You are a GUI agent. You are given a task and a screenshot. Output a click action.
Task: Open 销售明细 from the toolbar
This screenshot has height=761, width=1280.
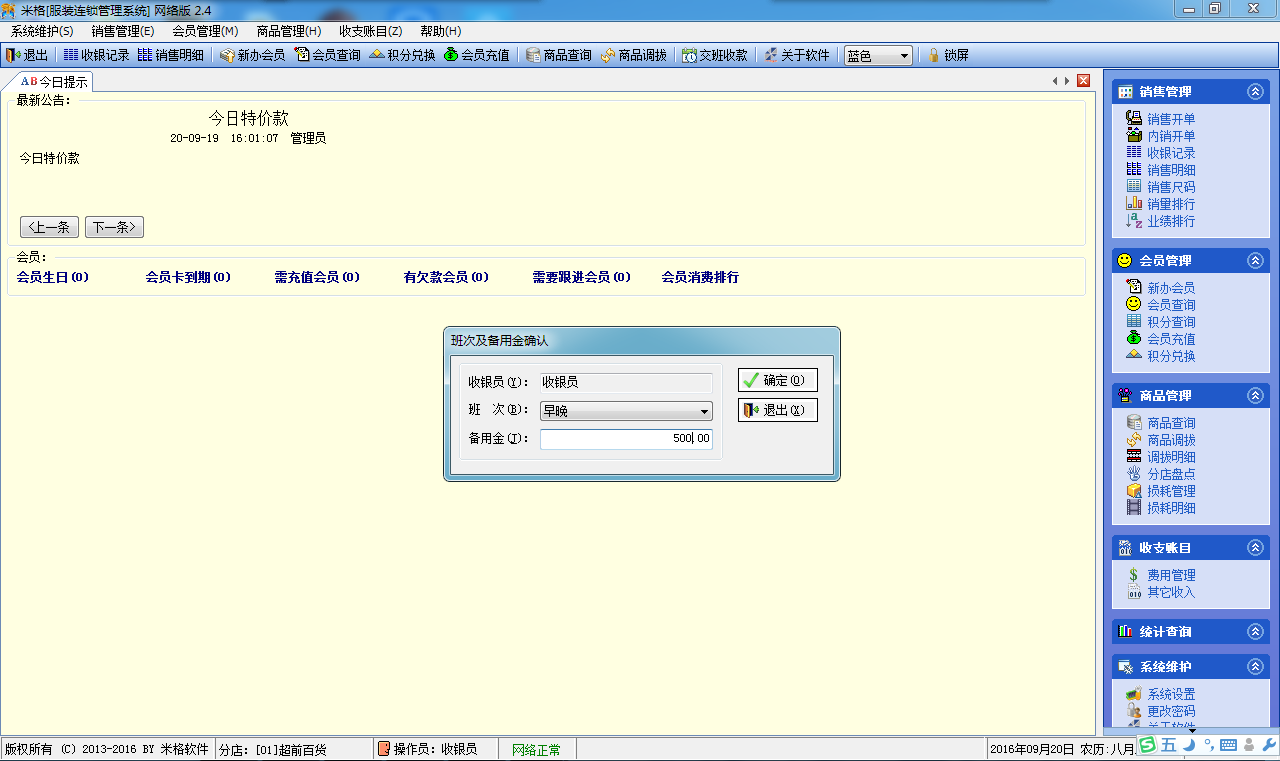pyautogui.click(x=170, y=56)
